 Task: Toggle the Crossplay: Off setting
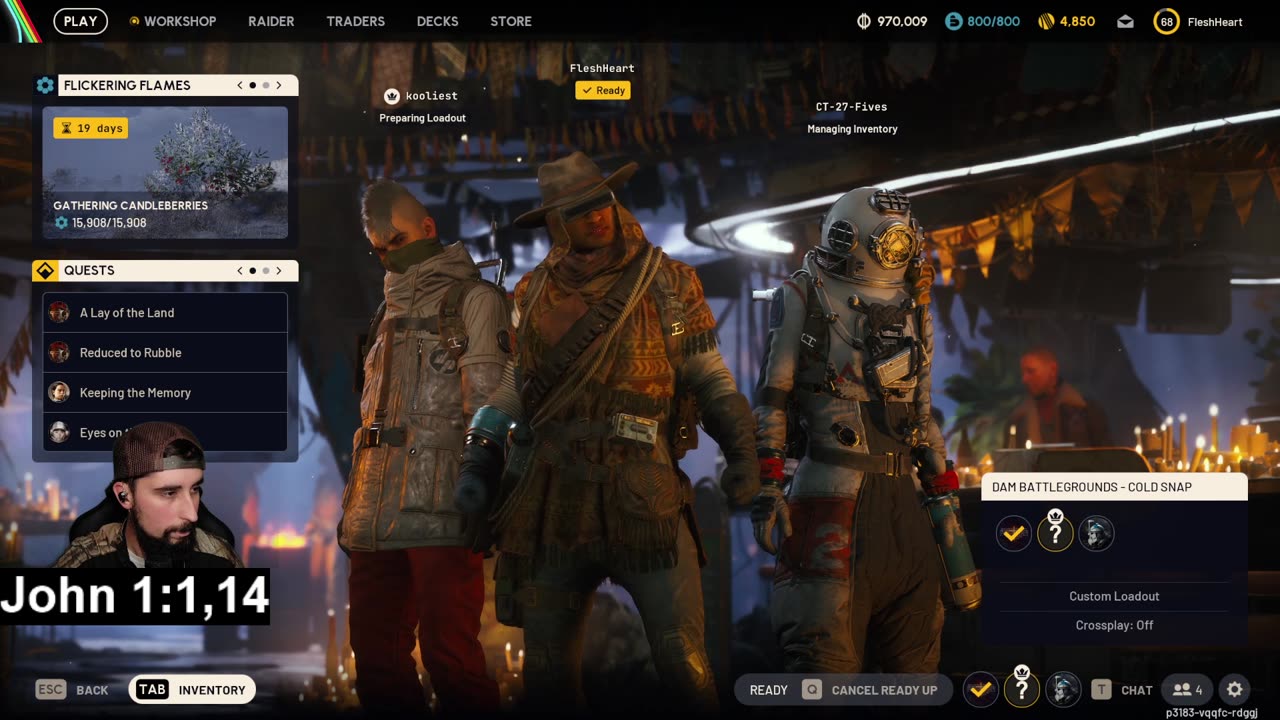pos(1114,625)
